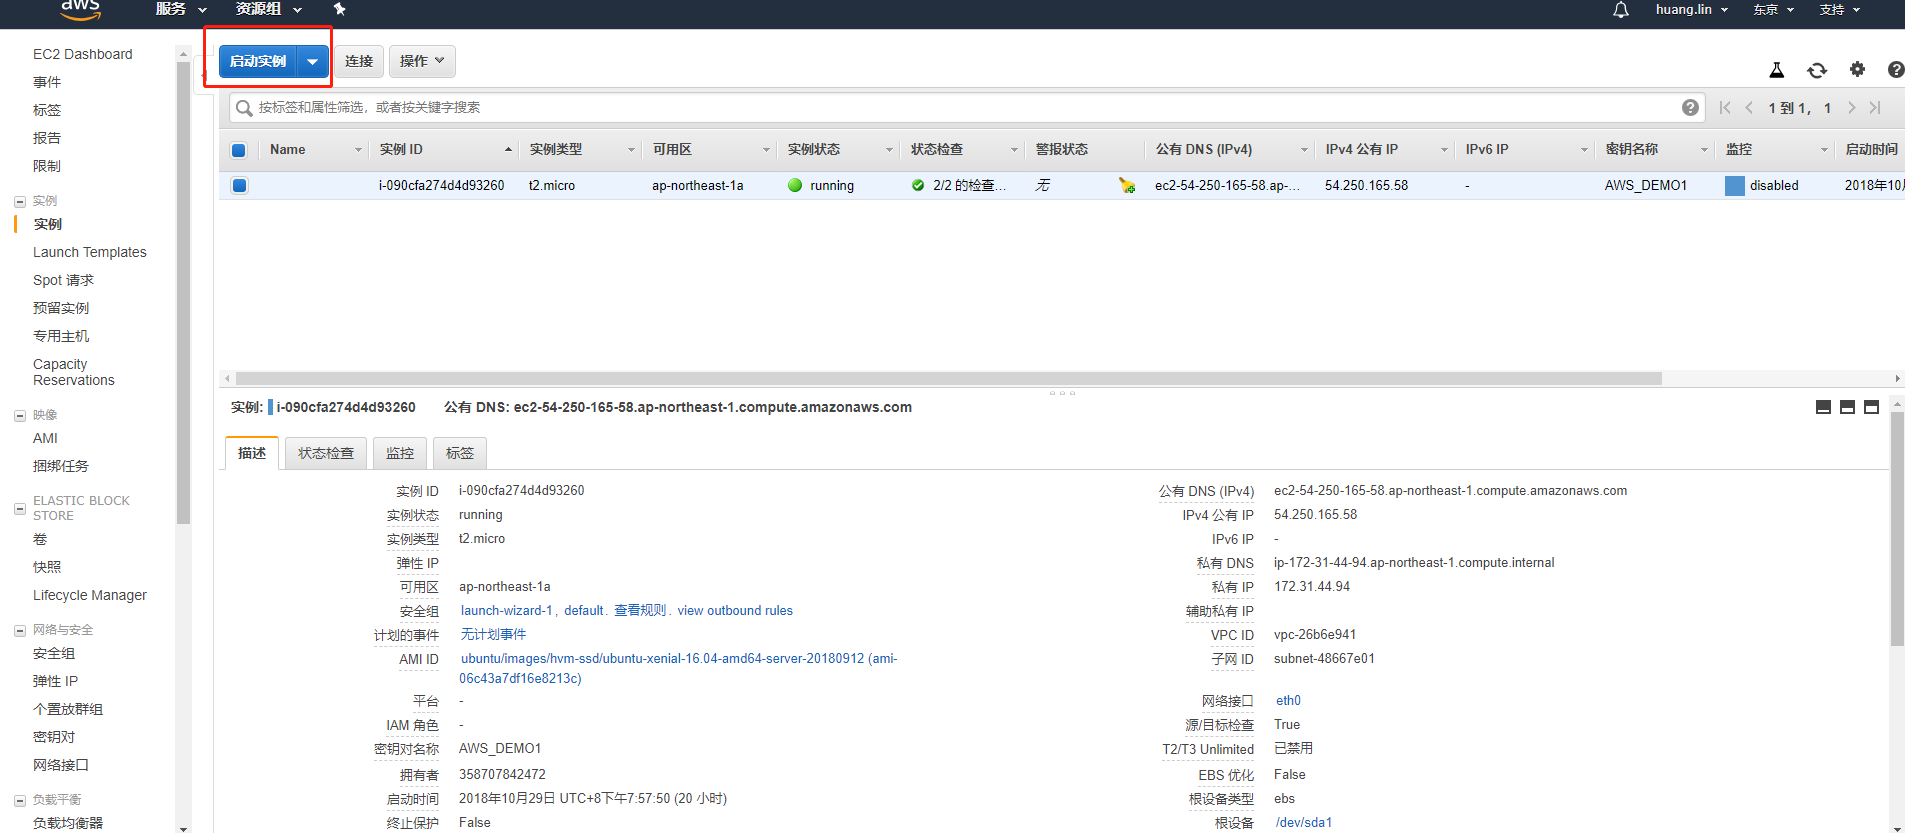
Task: Click the details pane vertical scrollbar
Action: [1897, 530]
